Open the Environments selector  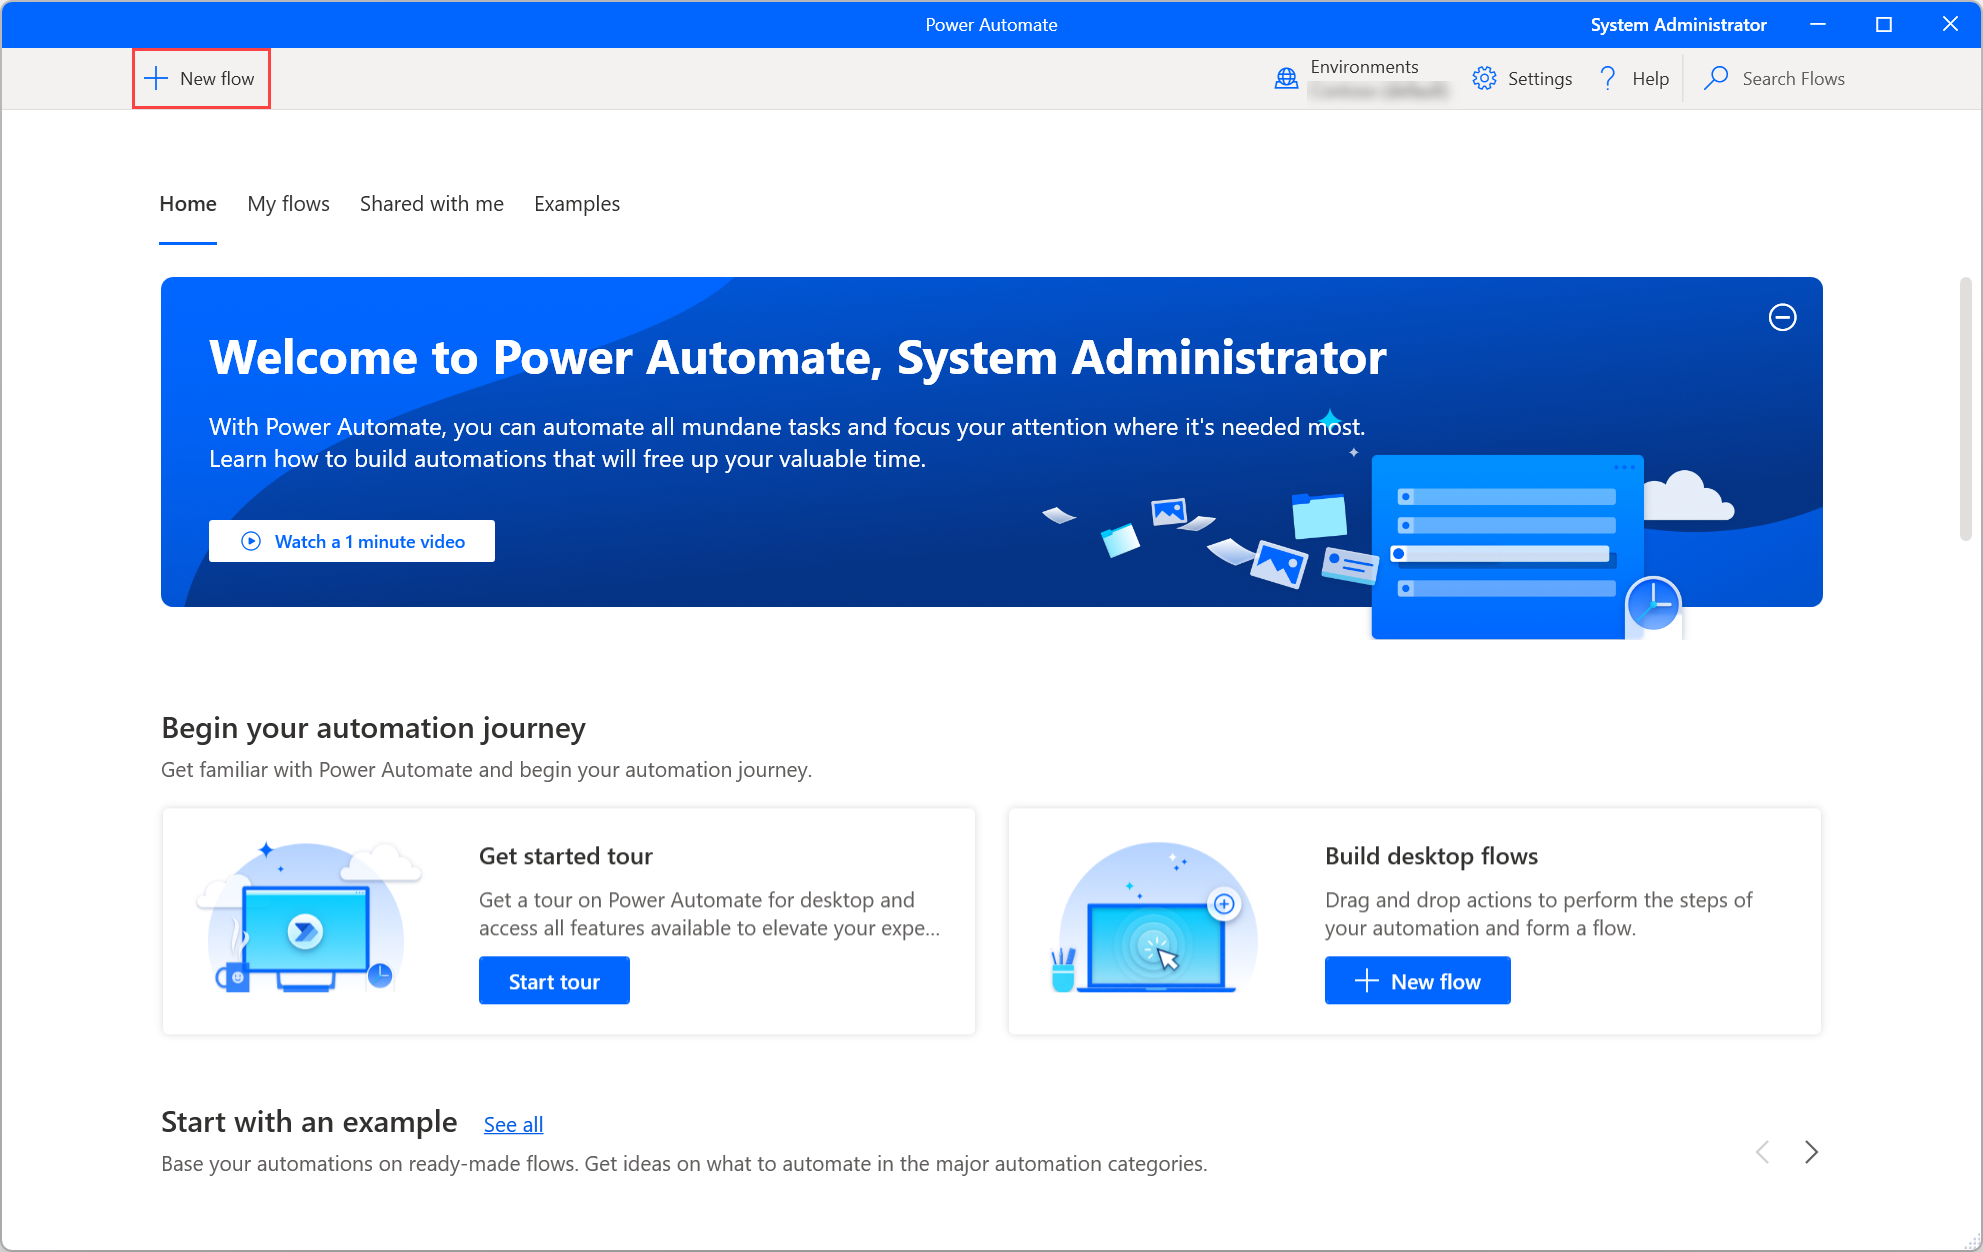[x=1356, y=78]
